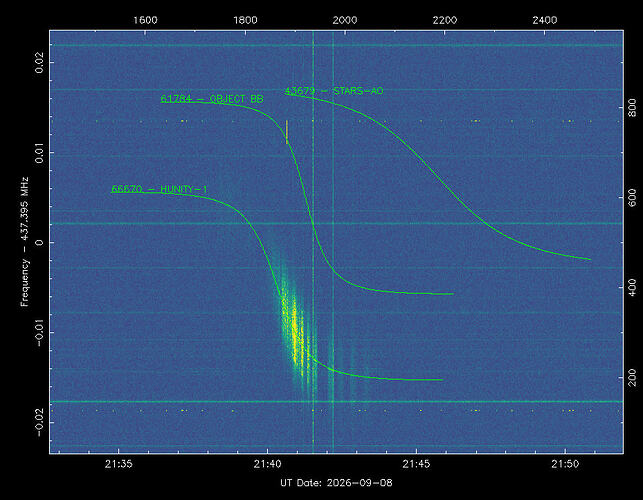Click the 600 right axis label

click(x=632, y=198)
